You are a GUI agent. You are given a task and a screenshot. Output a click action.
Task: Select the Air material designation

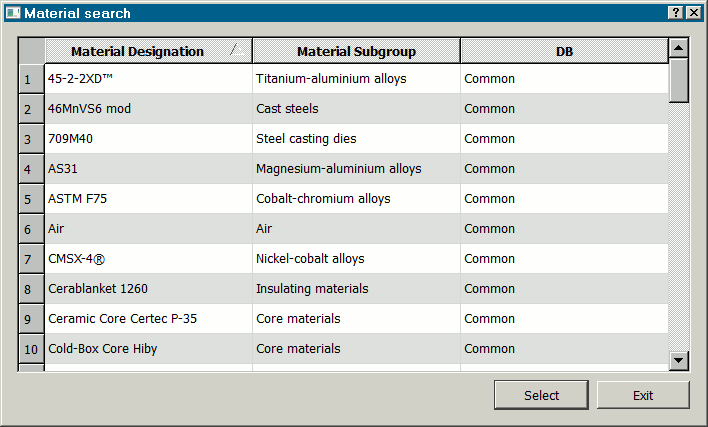coord(57,229)
